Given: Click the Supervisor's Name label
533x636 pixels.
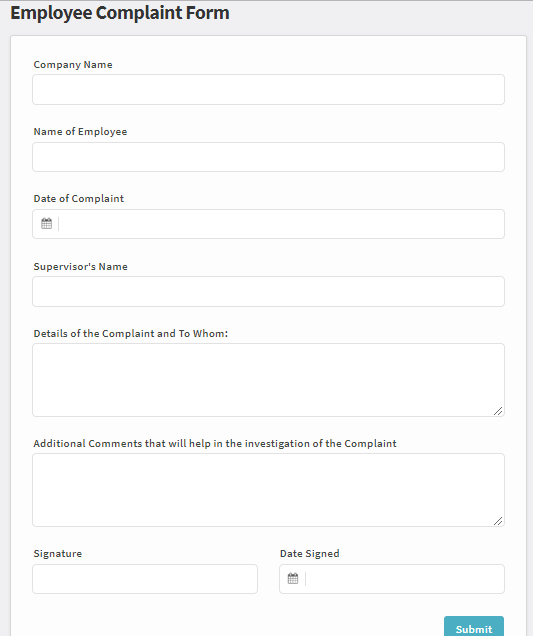Looking at the screenshot, I should click(81, 266).
